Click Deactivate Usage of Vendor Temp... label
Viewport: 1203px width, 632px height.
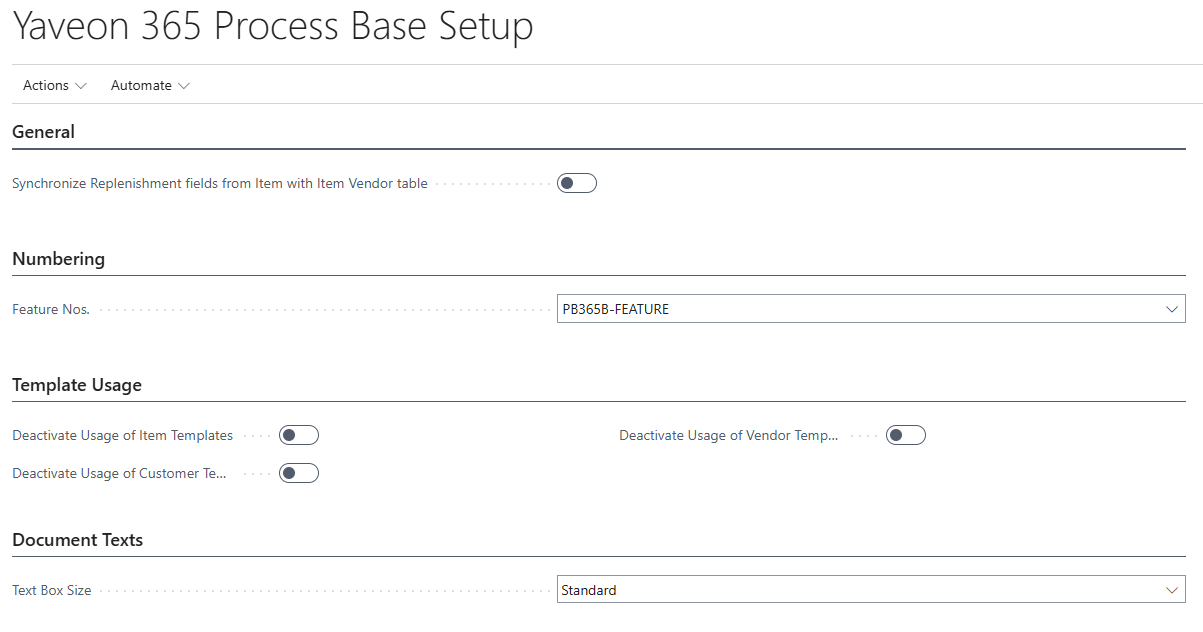729,435
